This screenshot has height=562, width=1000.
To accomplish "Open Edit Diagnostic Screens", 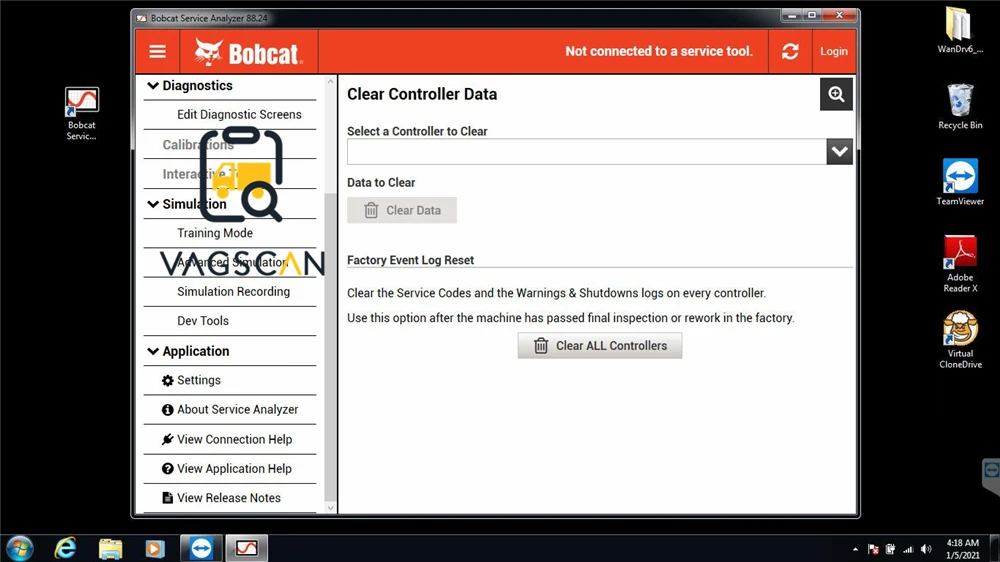I will pyautogui.click(x=239, y=115).
